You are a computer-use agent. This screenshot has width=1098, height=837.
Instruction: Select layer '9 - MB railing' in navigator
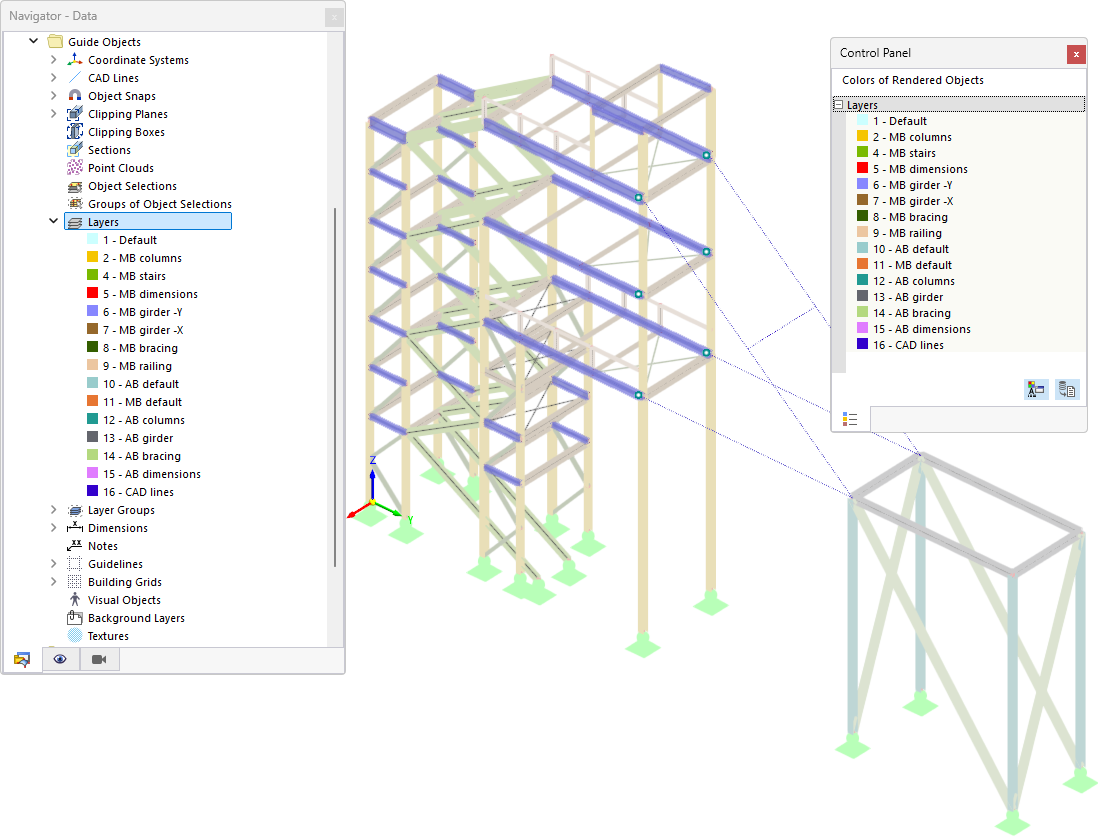coord(137,366)
